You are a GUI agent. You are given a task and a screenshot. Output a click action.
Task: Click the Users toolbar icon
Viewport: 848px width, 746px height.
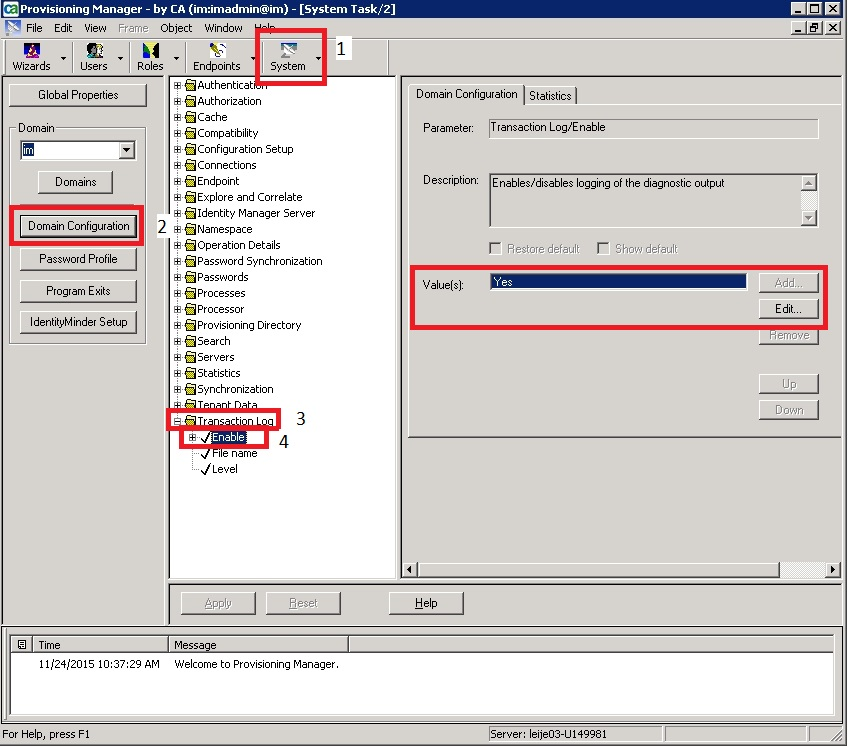94,50
